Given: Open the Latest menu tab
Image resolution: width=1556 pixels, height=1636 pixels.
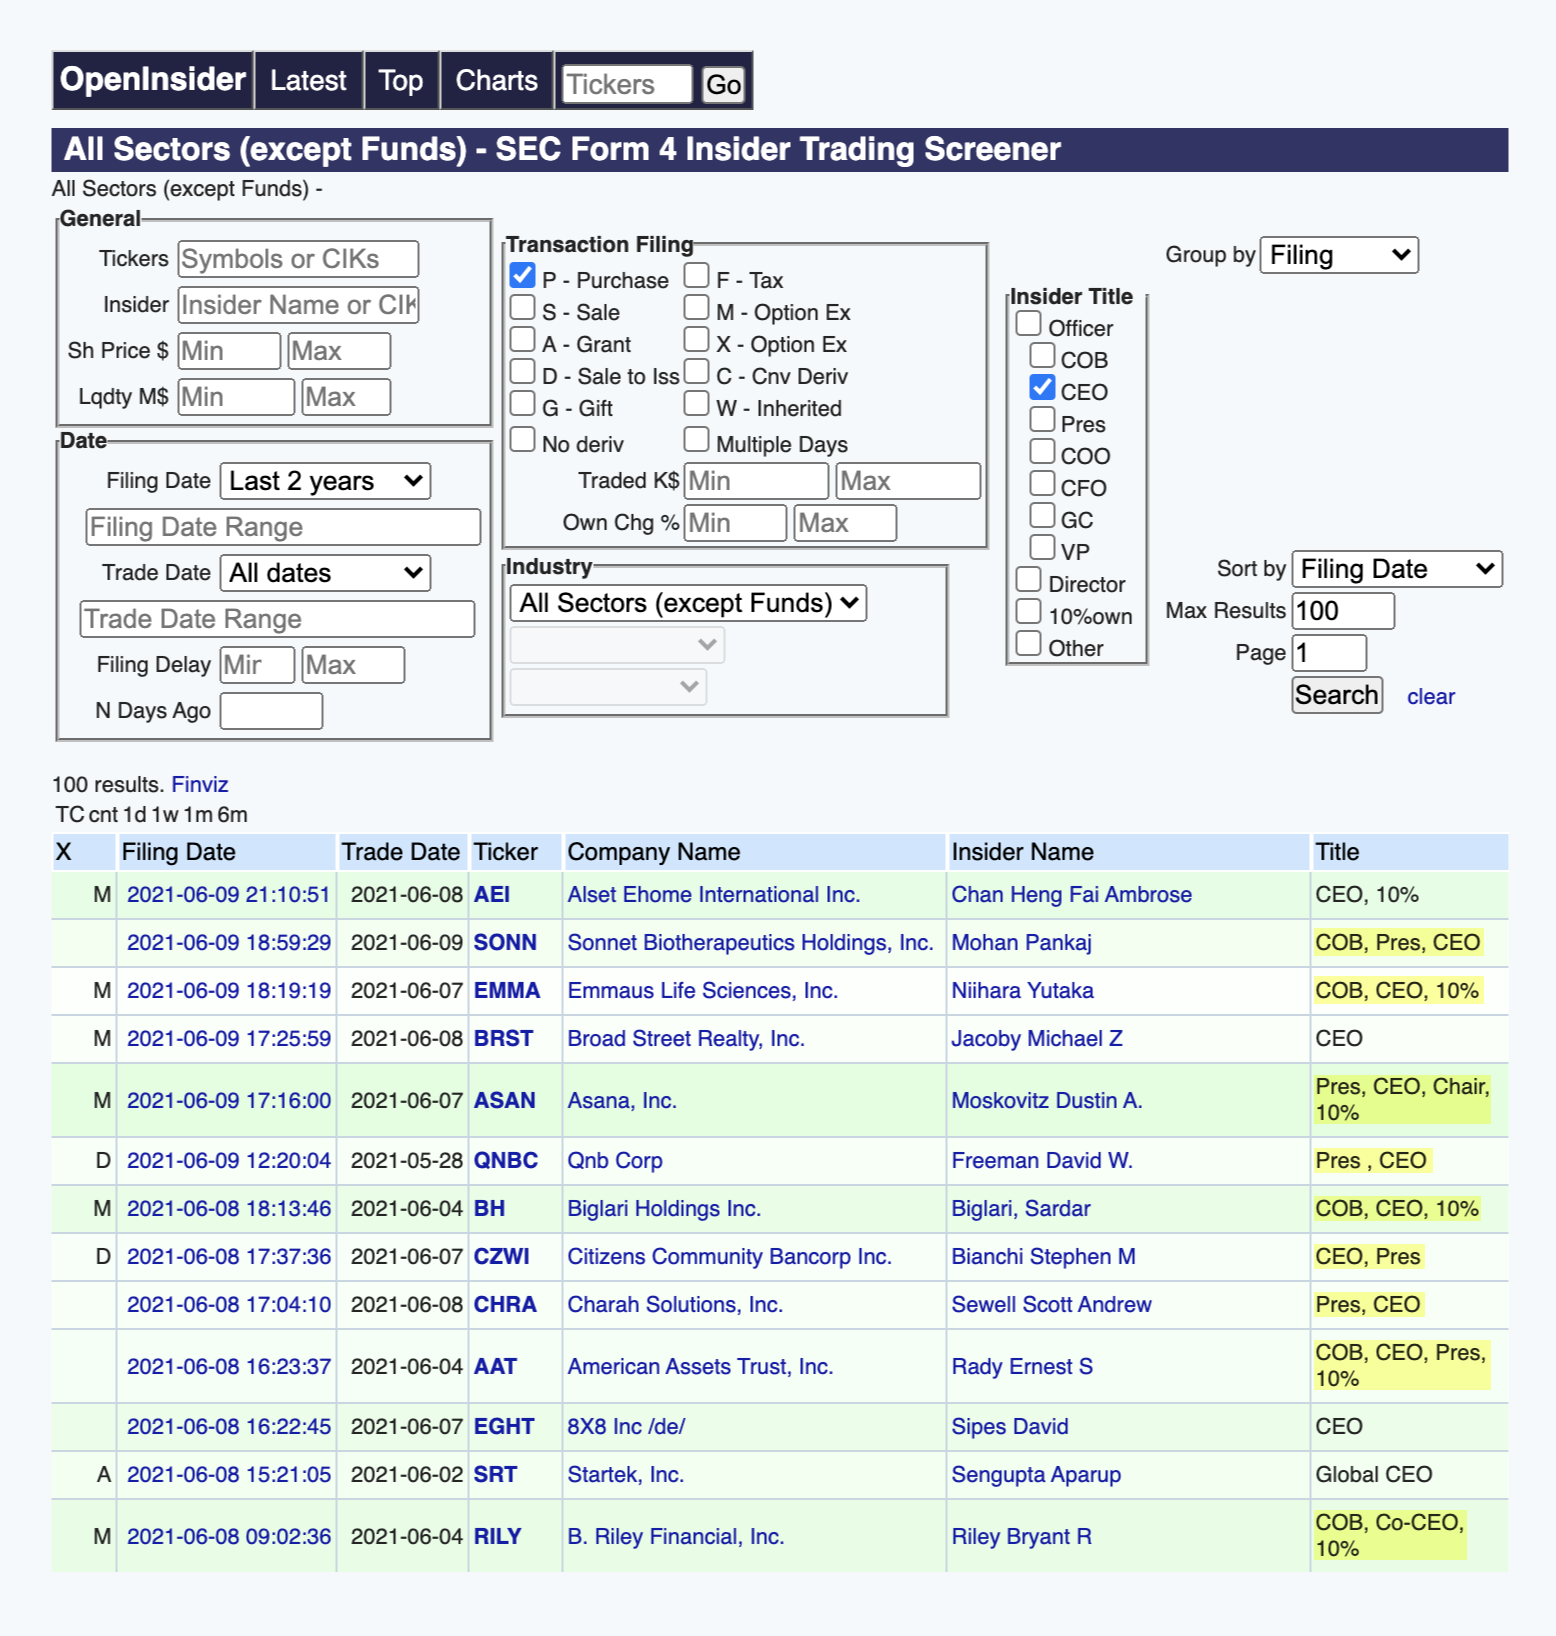Looking at the screenshot, I should pos(308,80).
